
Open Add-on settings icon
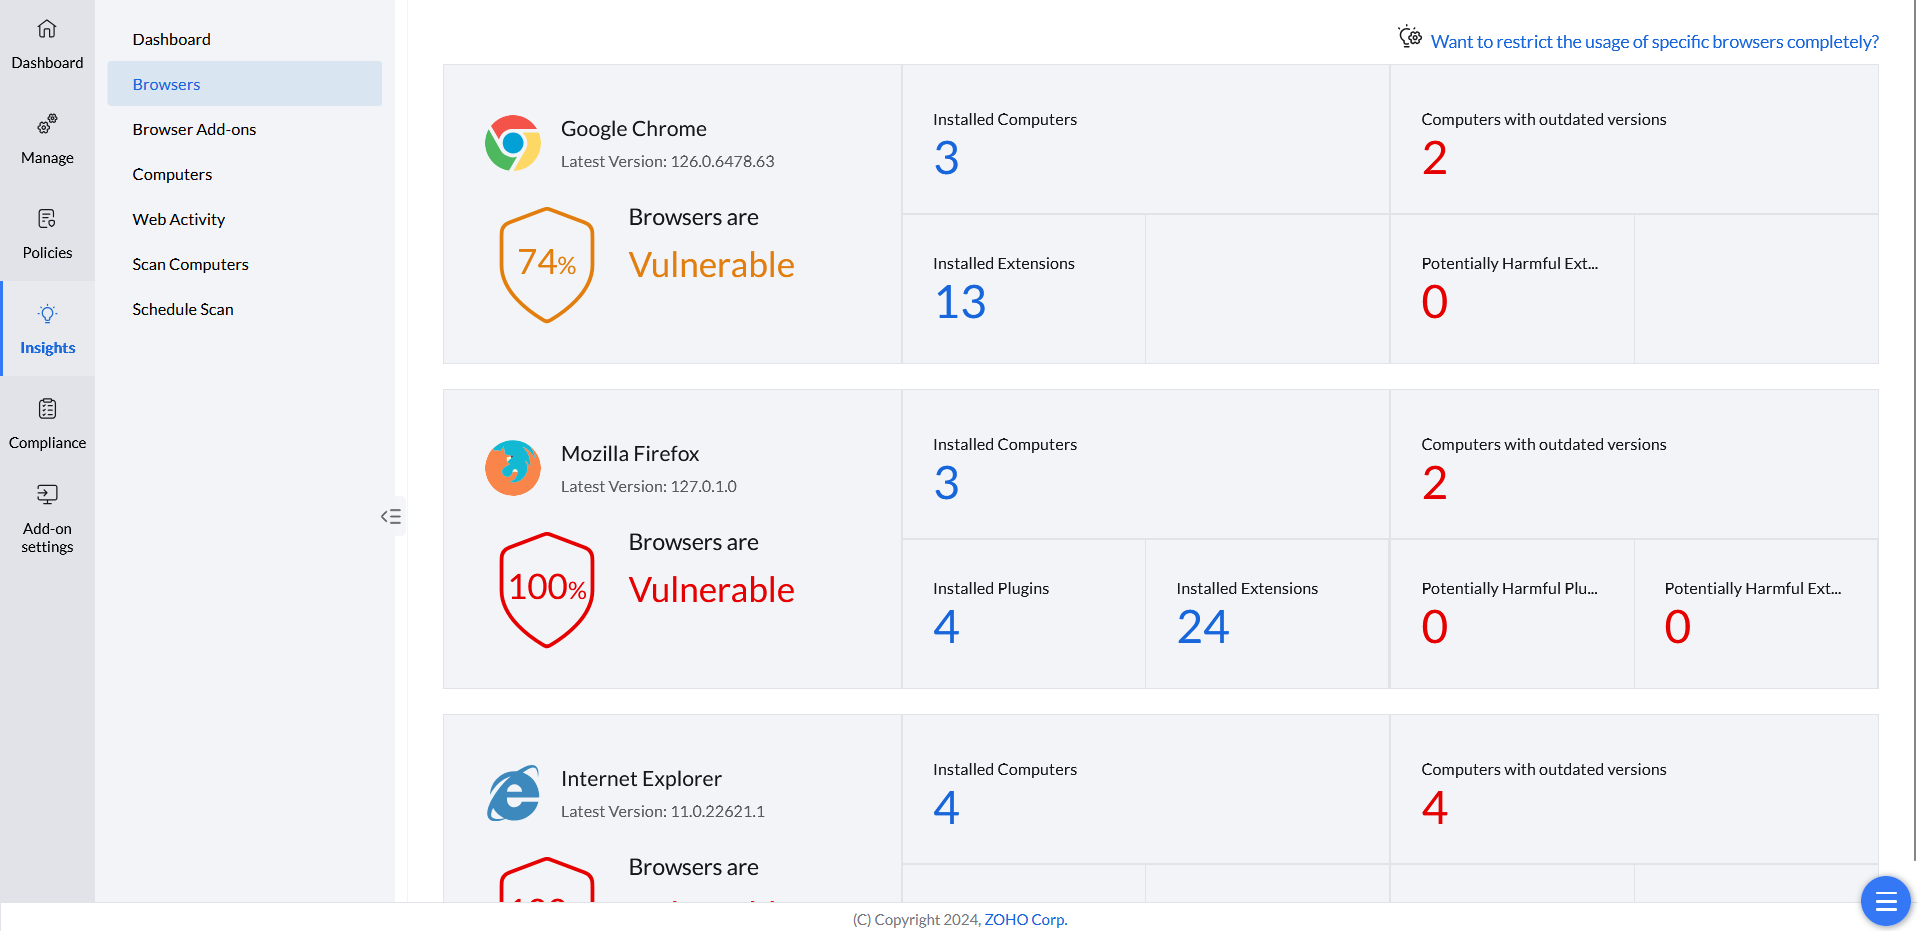click(47, 494)
